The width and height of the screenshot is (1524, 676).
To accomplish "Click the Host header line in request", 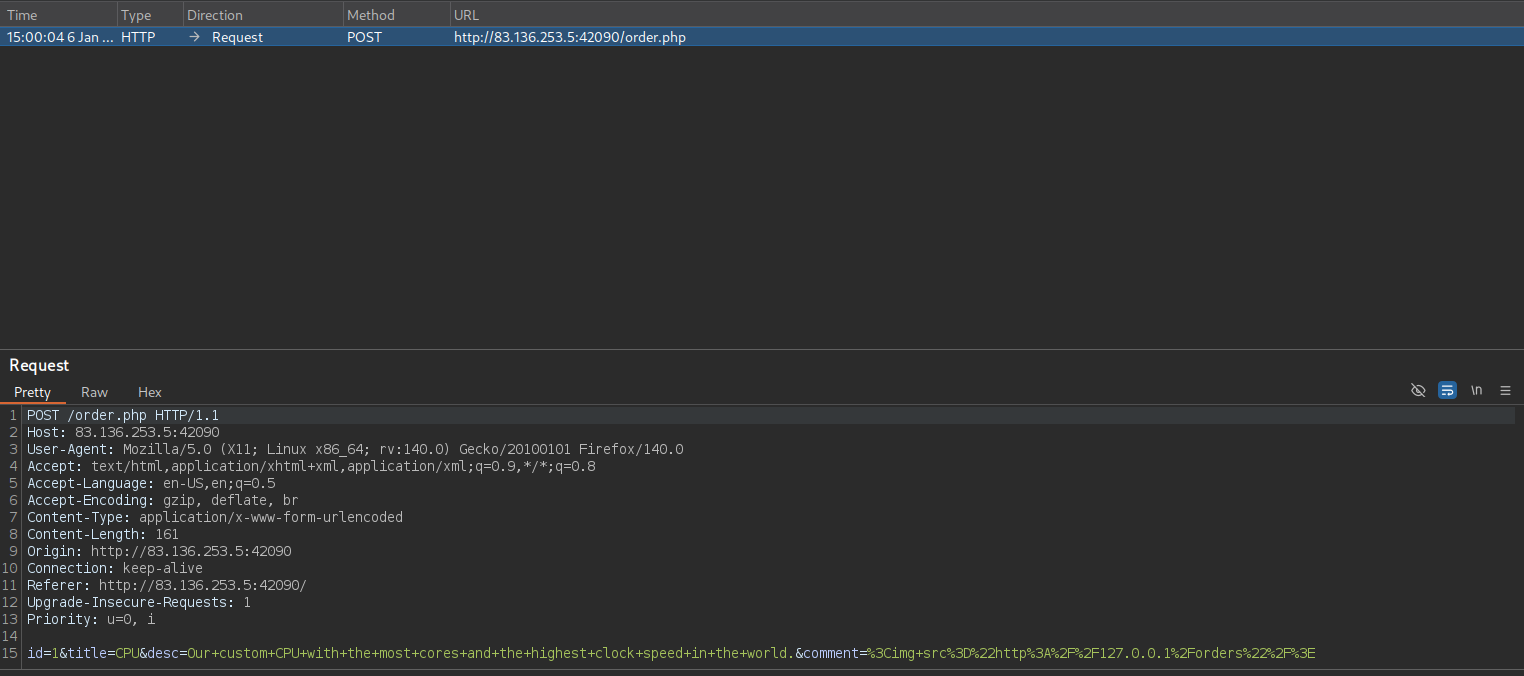I will 123,432.
